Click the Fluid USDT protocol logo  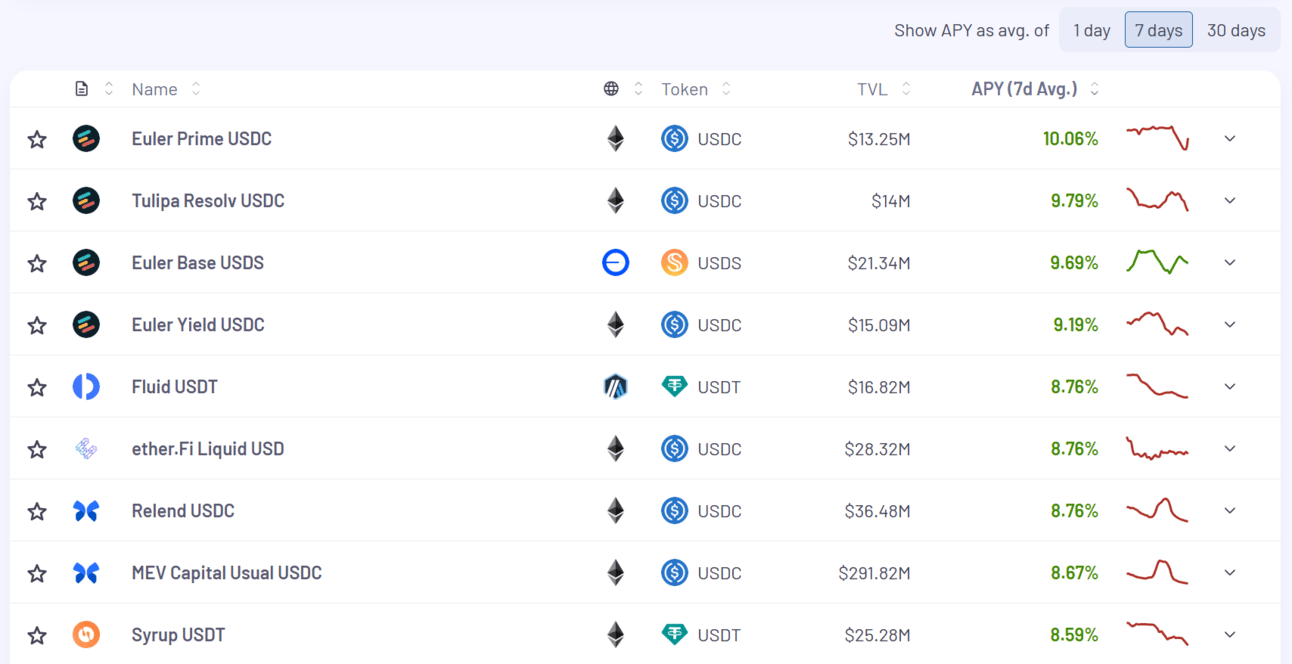coord(86,387)
